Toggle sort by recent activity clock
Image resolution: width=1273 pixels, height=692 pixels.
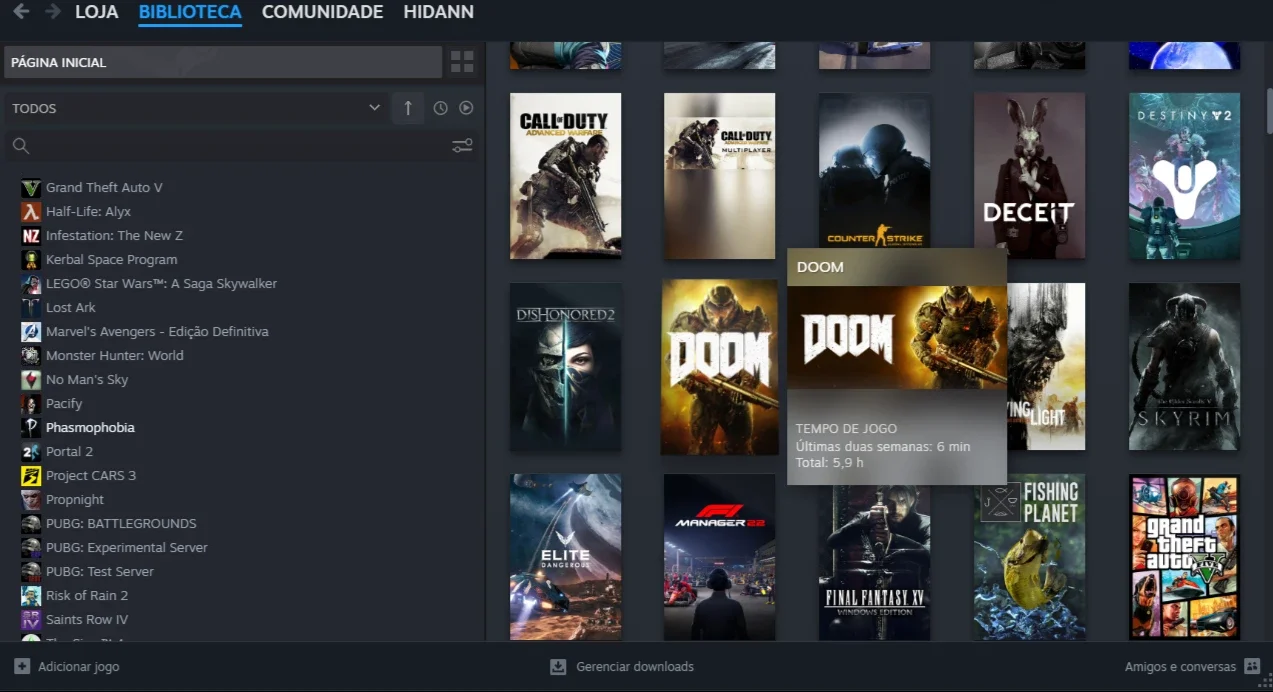click(441, 108)
